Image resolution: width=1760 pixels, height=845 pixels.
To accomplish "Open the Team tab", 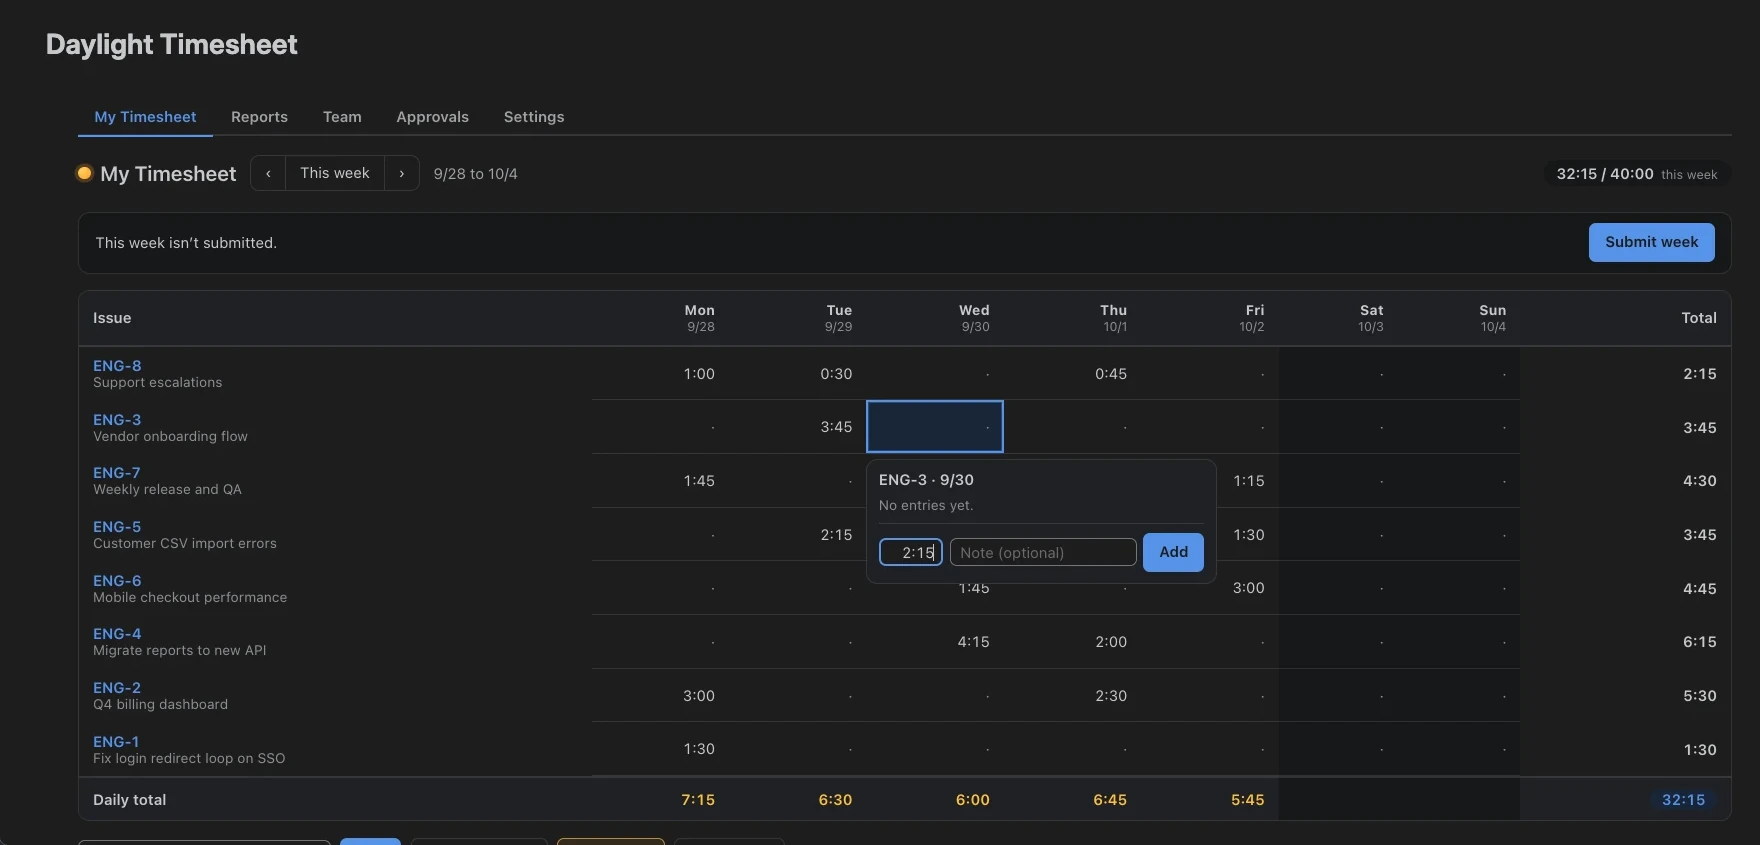I will point(342,117).
